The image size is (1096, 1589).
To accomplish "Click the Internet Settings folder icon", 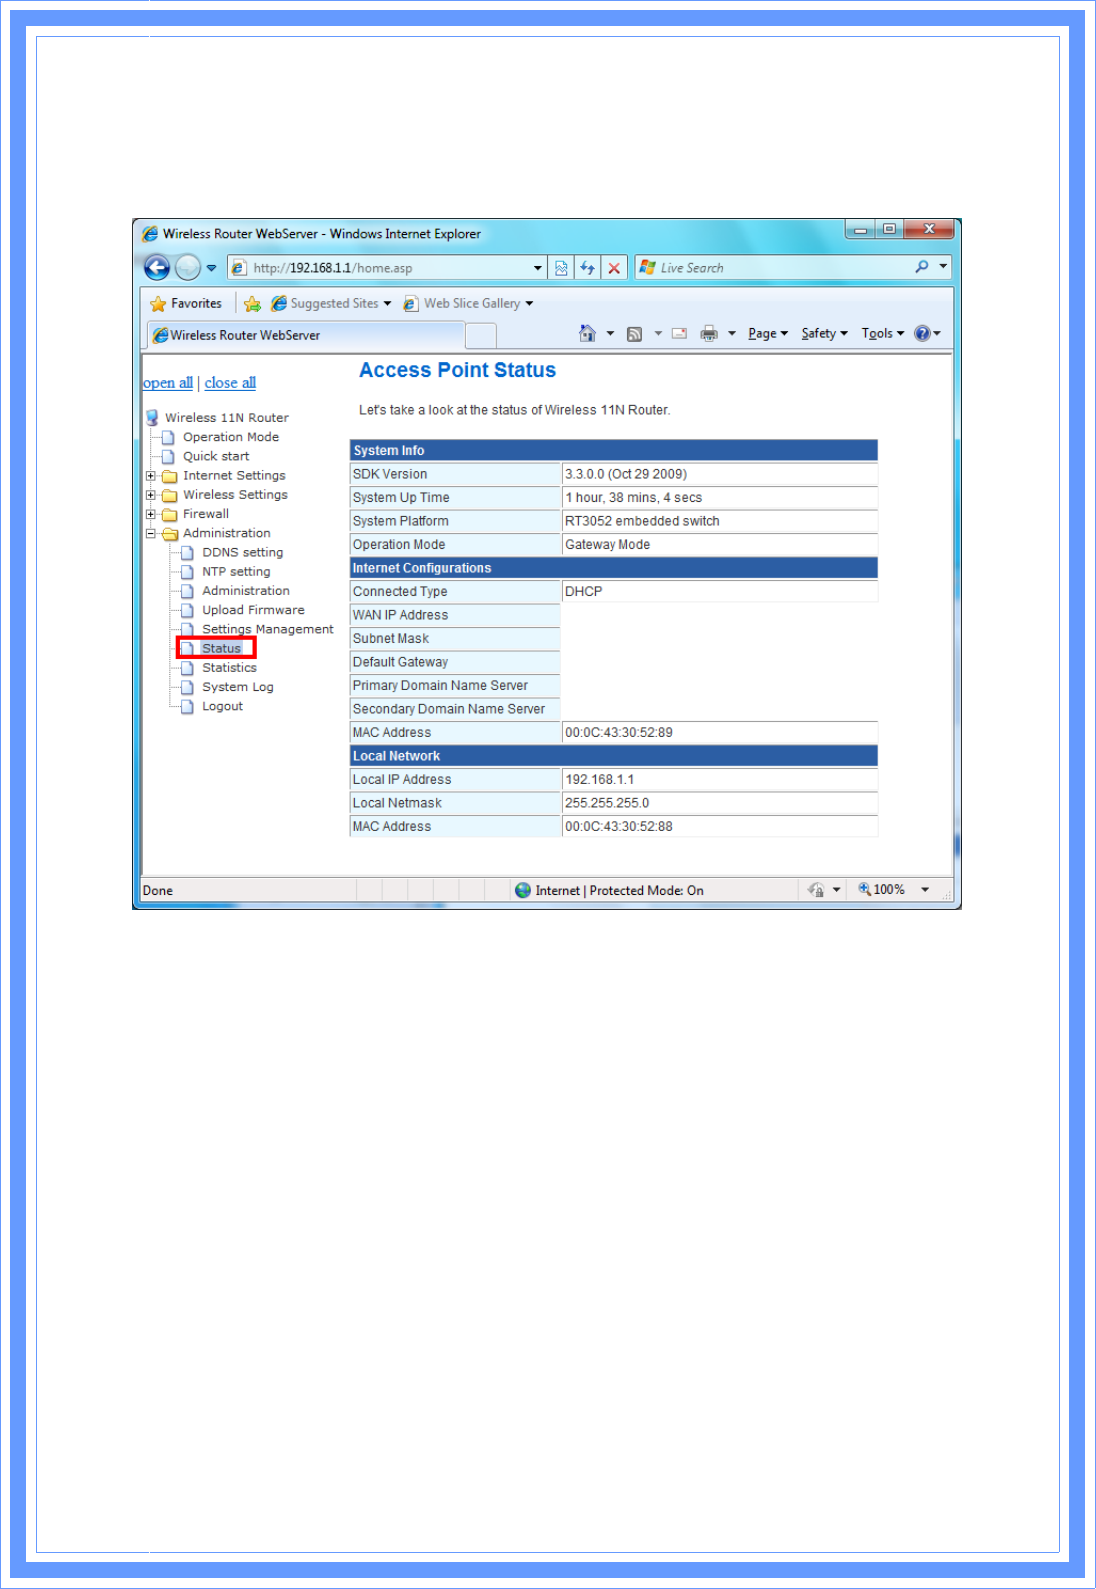I will 170,476.
